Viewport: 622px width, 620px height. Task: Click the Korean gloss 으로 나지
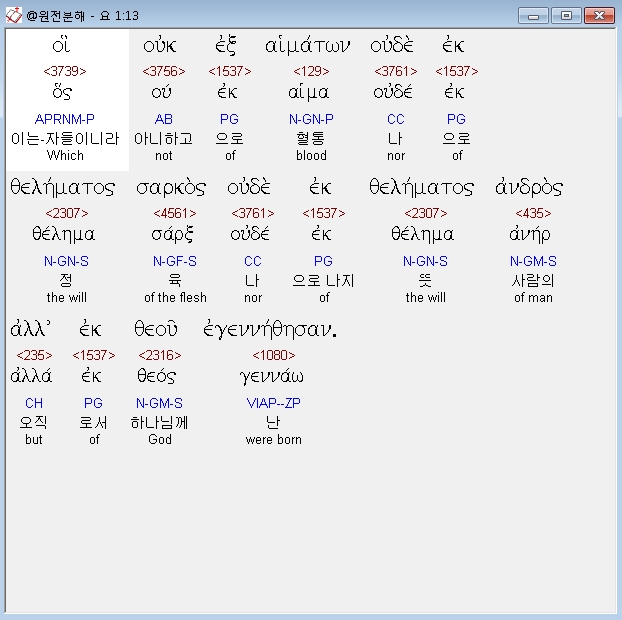pyautogui.click(x=323, y=280)
